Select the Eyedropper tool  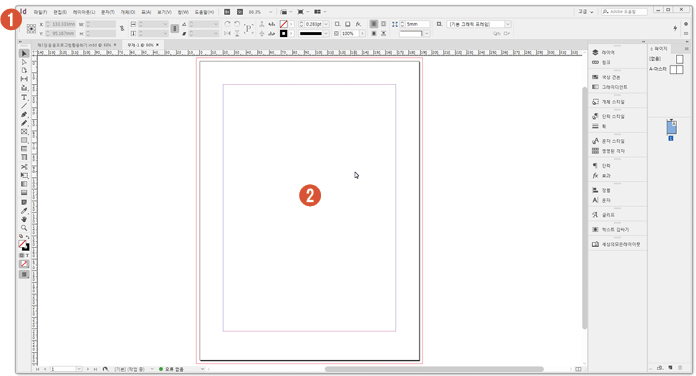(x=24, y=211)
